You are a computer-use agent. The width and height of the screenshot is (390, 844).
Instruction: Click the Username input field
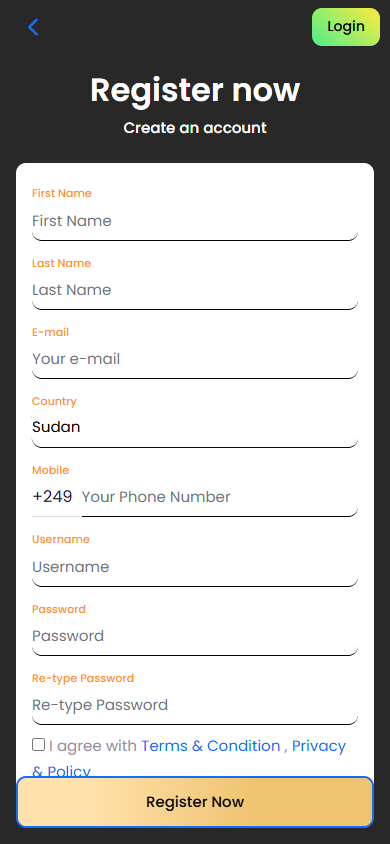tap(195, 567)
